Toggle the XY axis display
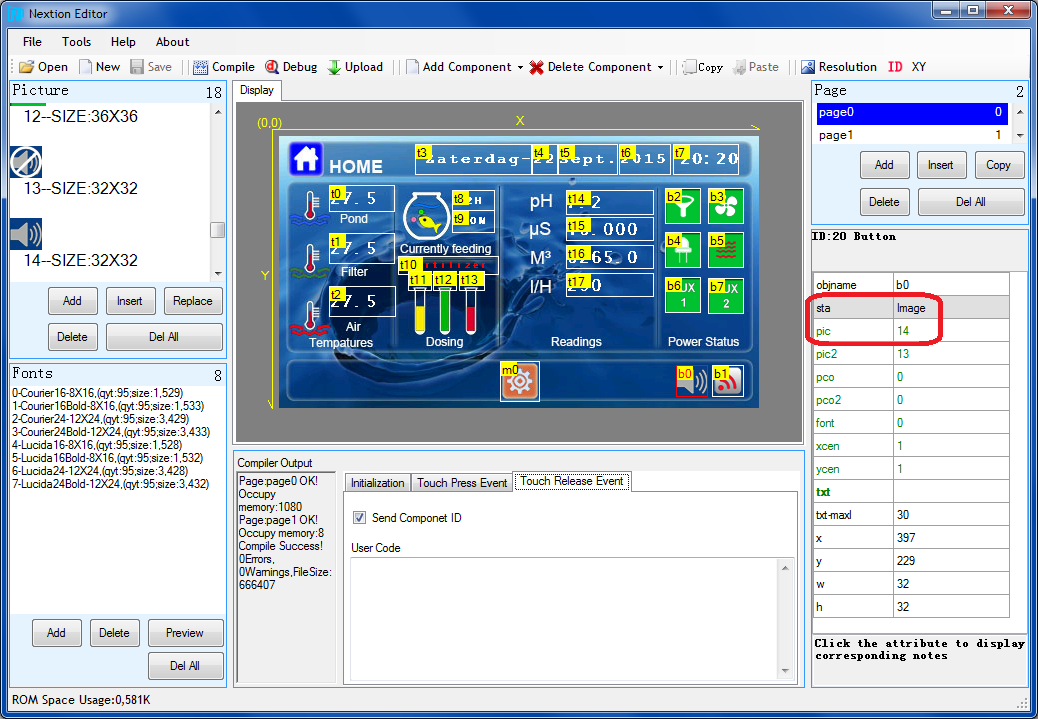Screen dimensions: 1038x719 point(919,67)
